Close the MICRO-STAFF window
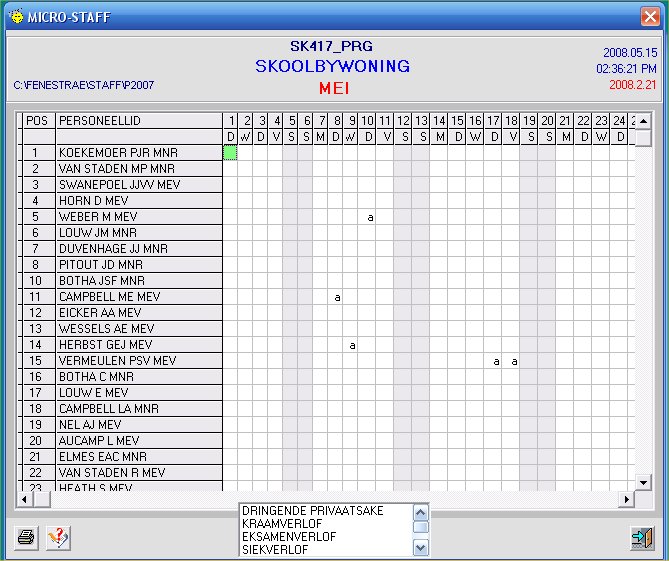The image size is (669, 561). (x=650, y=16)
